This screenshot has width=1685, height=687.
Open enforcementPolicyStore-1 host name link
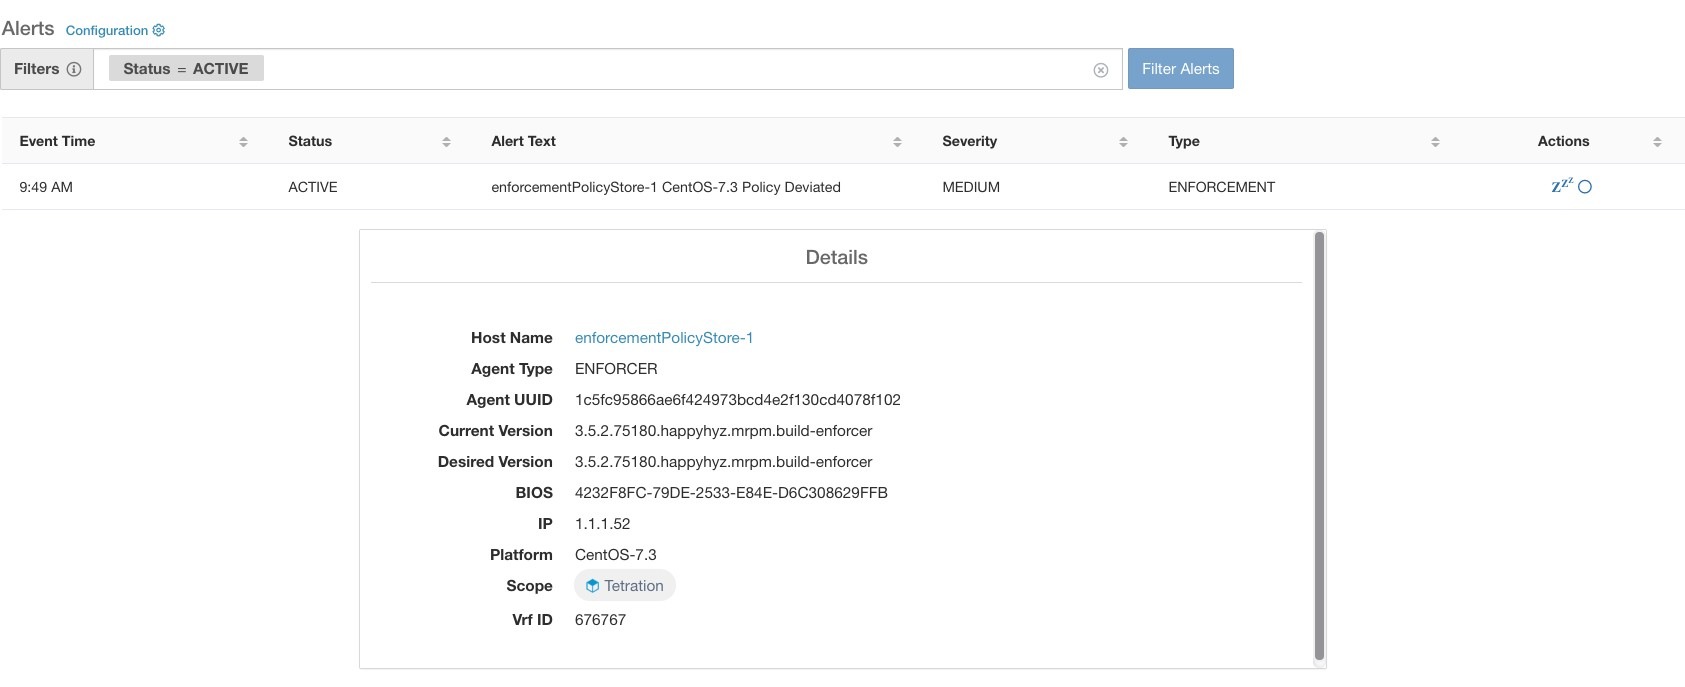pyautogui.click(x=664, y=338)
